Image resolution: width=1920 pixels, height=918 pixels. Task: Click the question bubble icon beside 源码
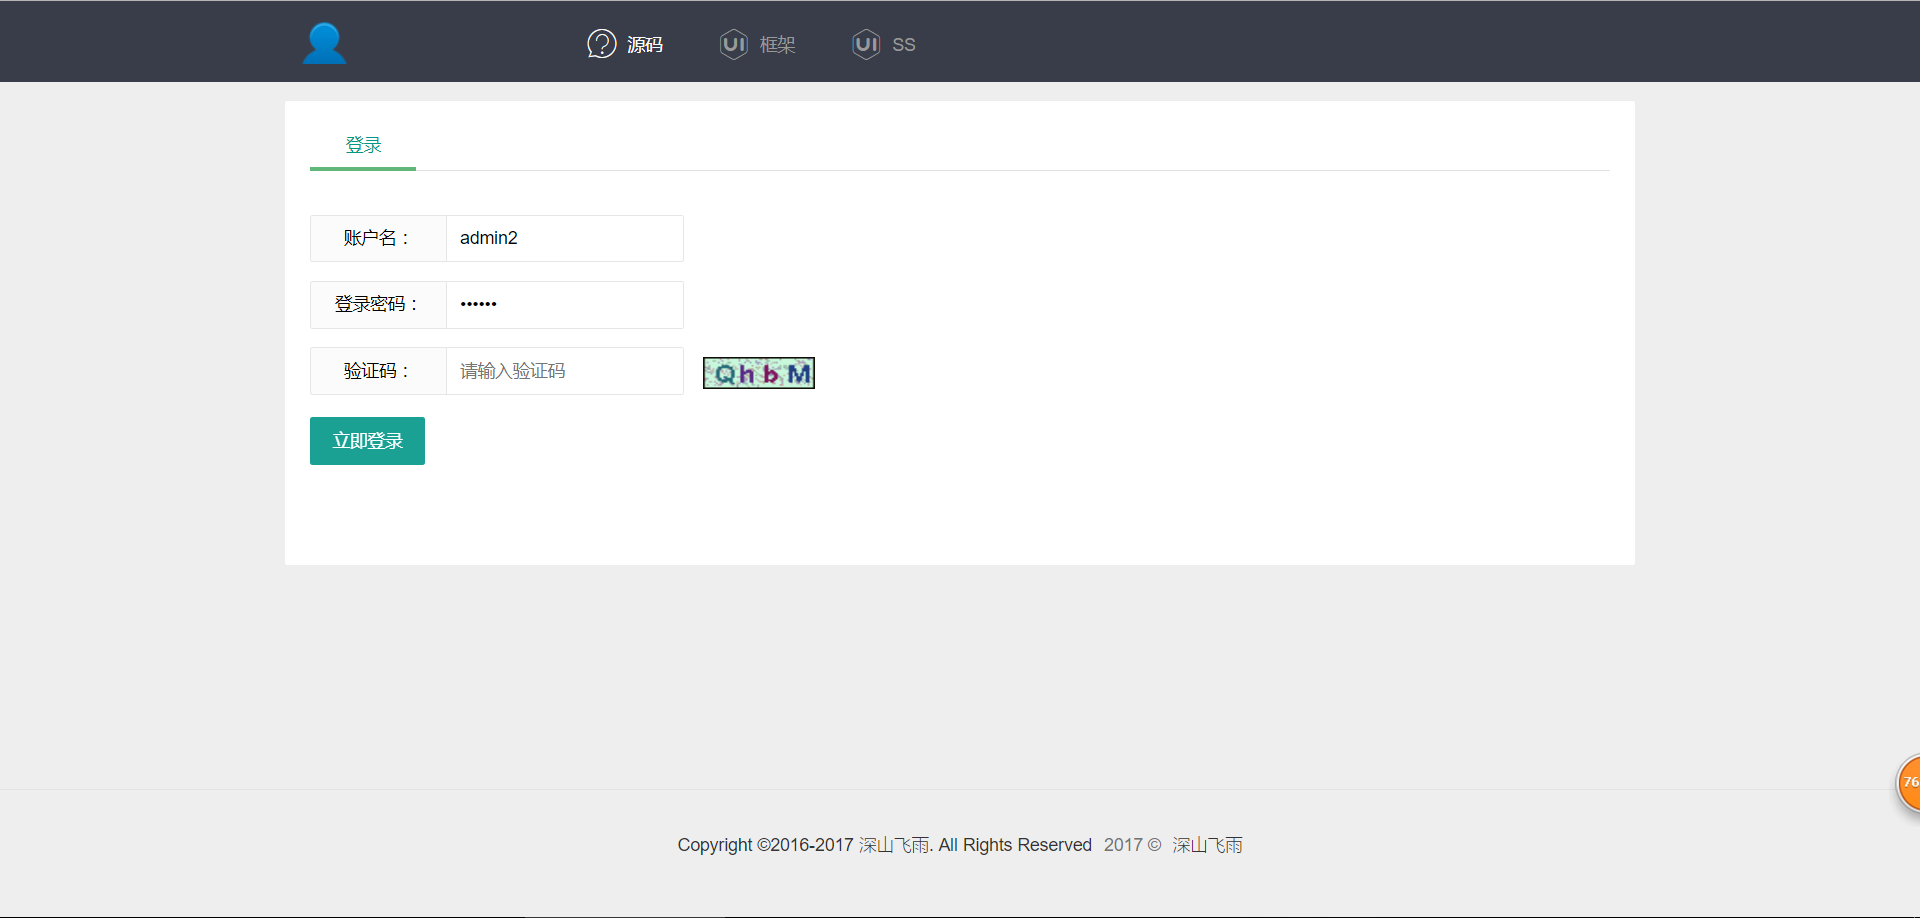coord(601,44)
